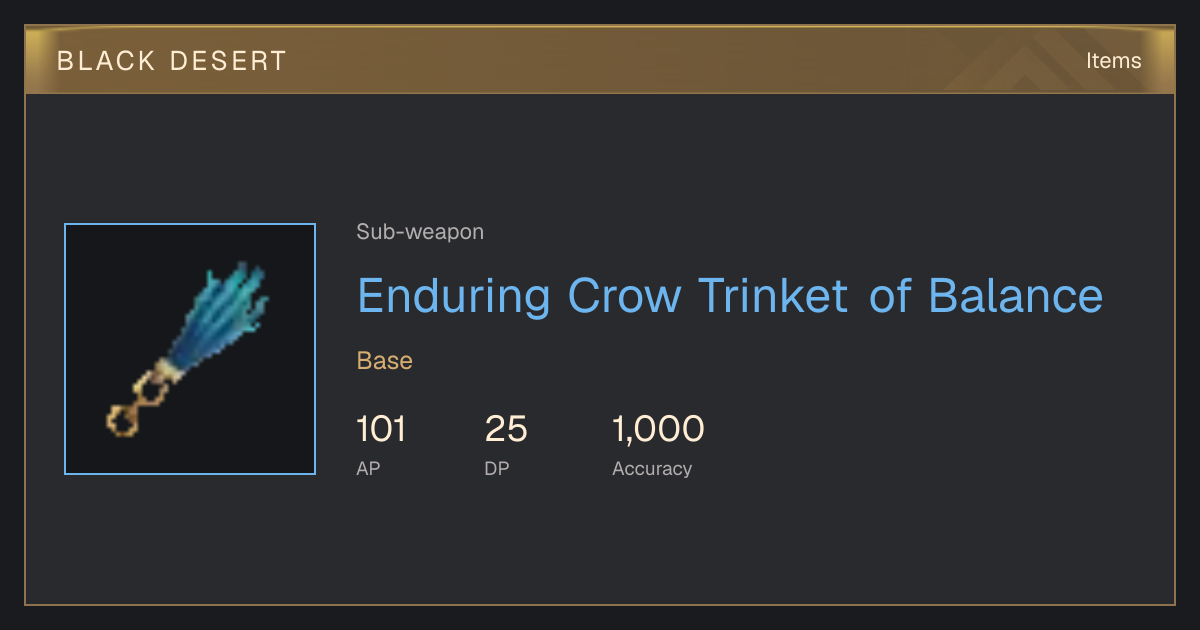Screen dimensions: 1200x630
Task: Click the word Balance in the item name
Action: click(1016, 296)
